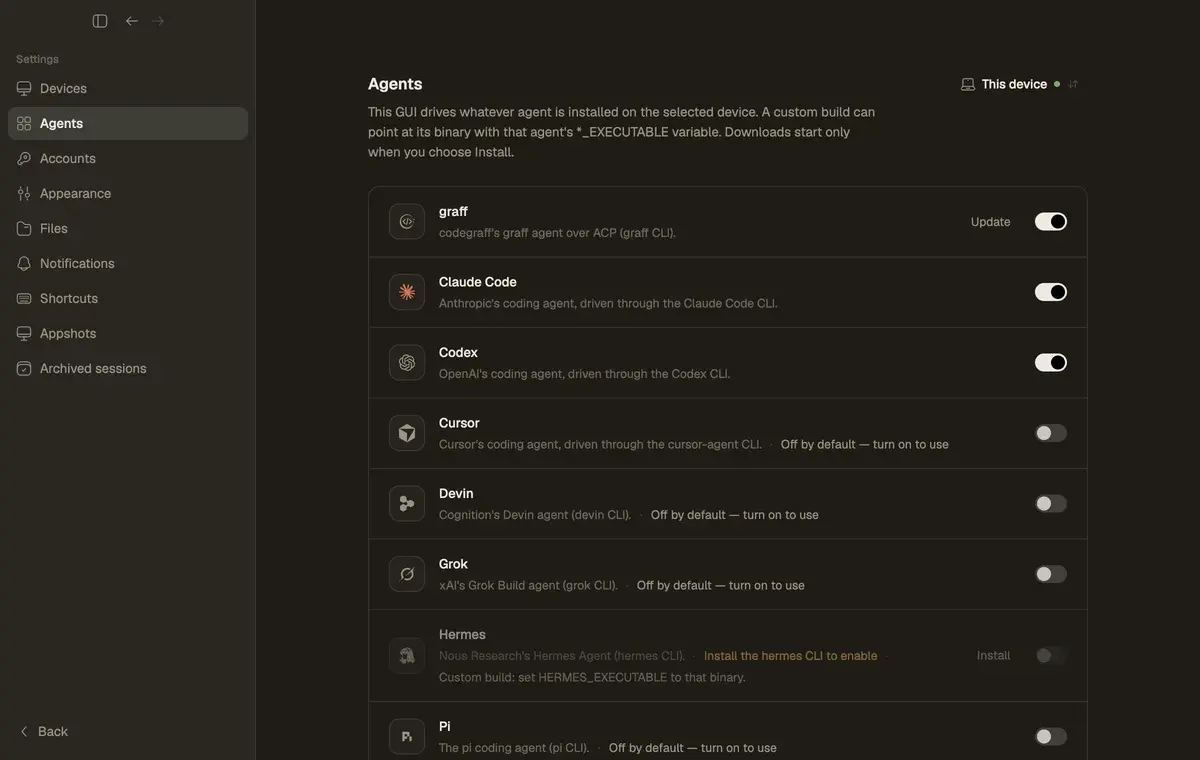1200x760 pixels.
Task: Open Appshots settings
Action: [128, 333]
